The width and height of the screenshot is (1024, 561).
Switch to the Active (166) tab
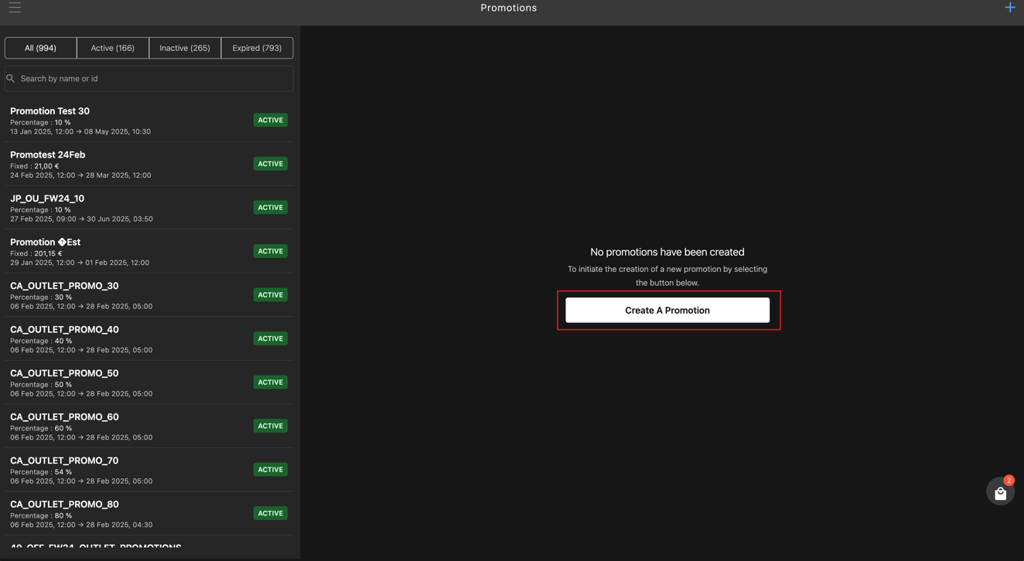112,48
